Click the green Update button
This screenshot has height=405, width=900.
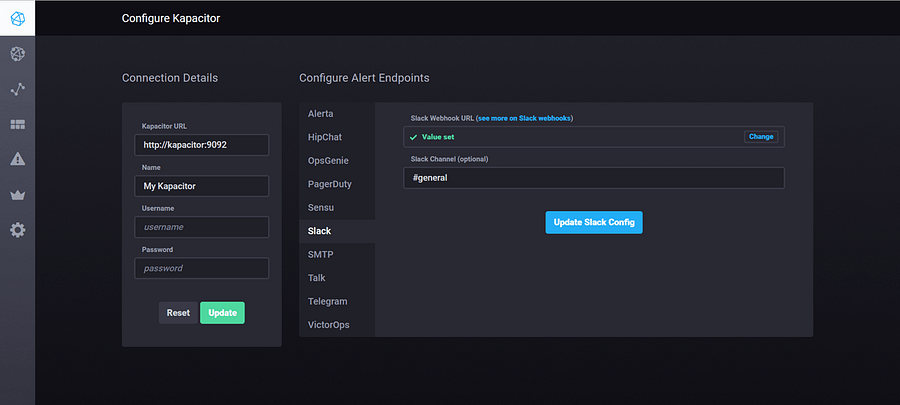[x=222, y=313]
